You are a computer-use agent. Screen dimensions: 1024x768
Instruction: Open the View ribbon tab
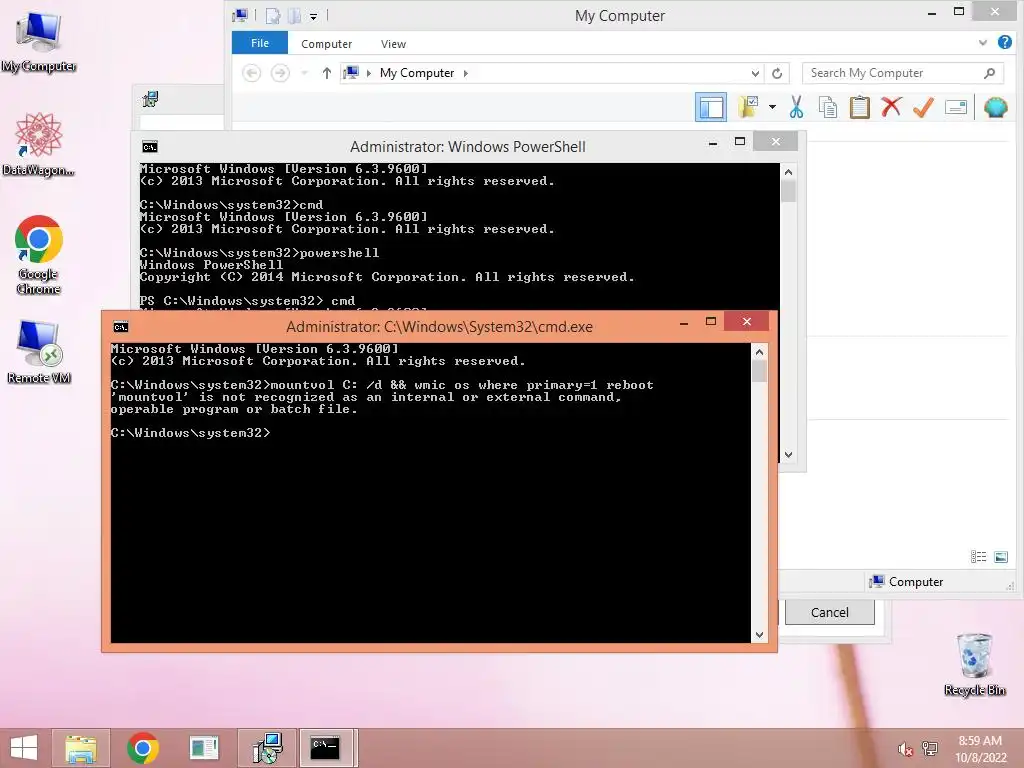(x=393, y=44)
